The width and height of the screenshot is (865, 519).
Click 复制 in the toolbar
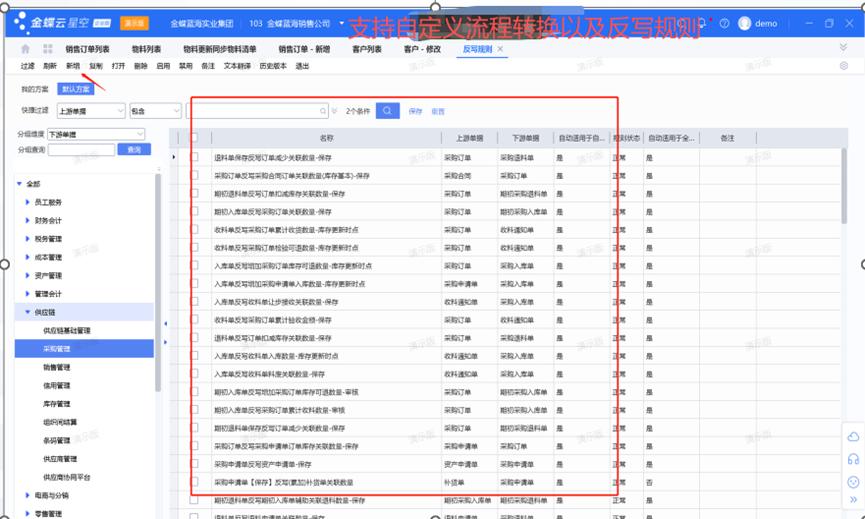96,66
